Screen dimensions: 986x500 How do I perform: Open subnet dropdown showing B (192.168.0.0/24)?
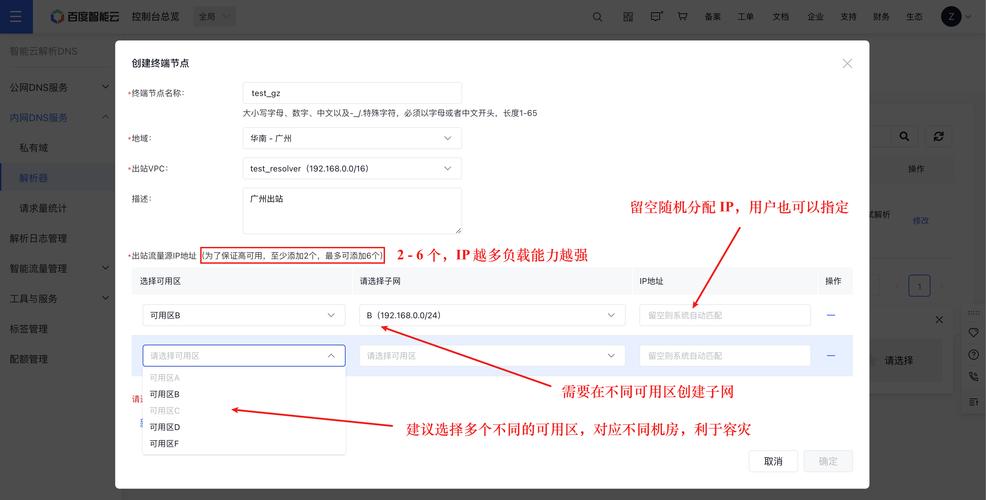point(490,315)
